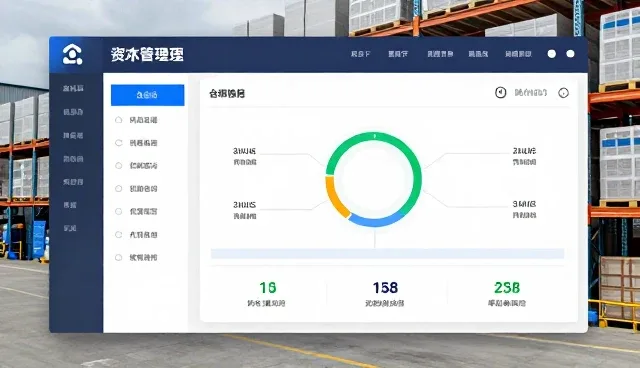Click the label text next to clock icon

[531, 93]
